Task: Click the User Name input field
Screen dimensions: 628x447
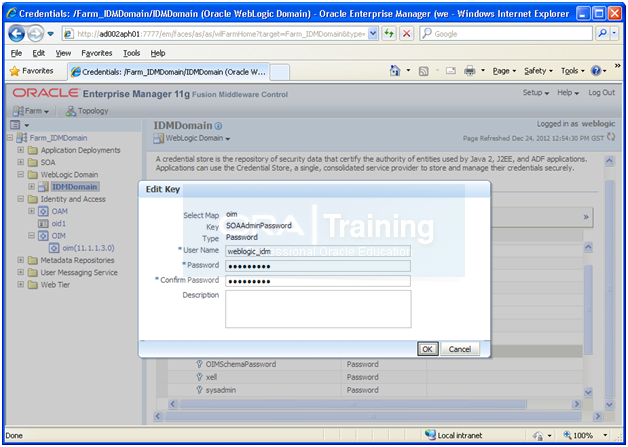Action: [318, 251]
